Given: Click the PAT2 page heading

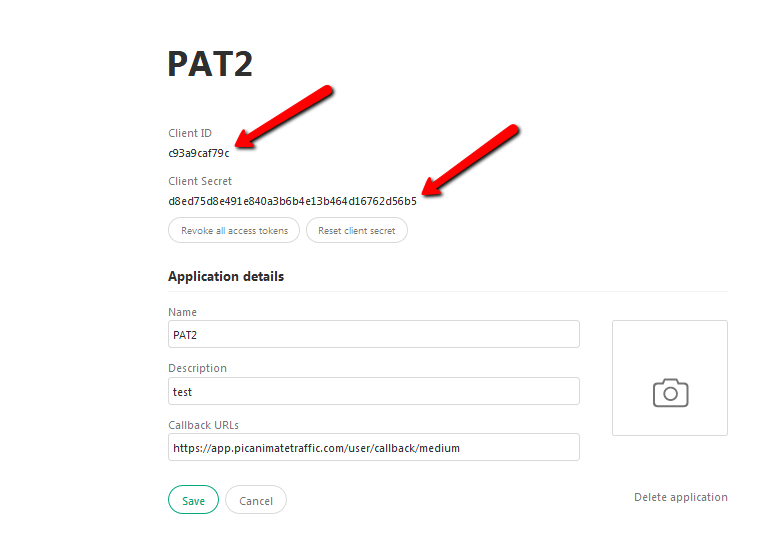Looking at the screenshot, I should (210, 64).
